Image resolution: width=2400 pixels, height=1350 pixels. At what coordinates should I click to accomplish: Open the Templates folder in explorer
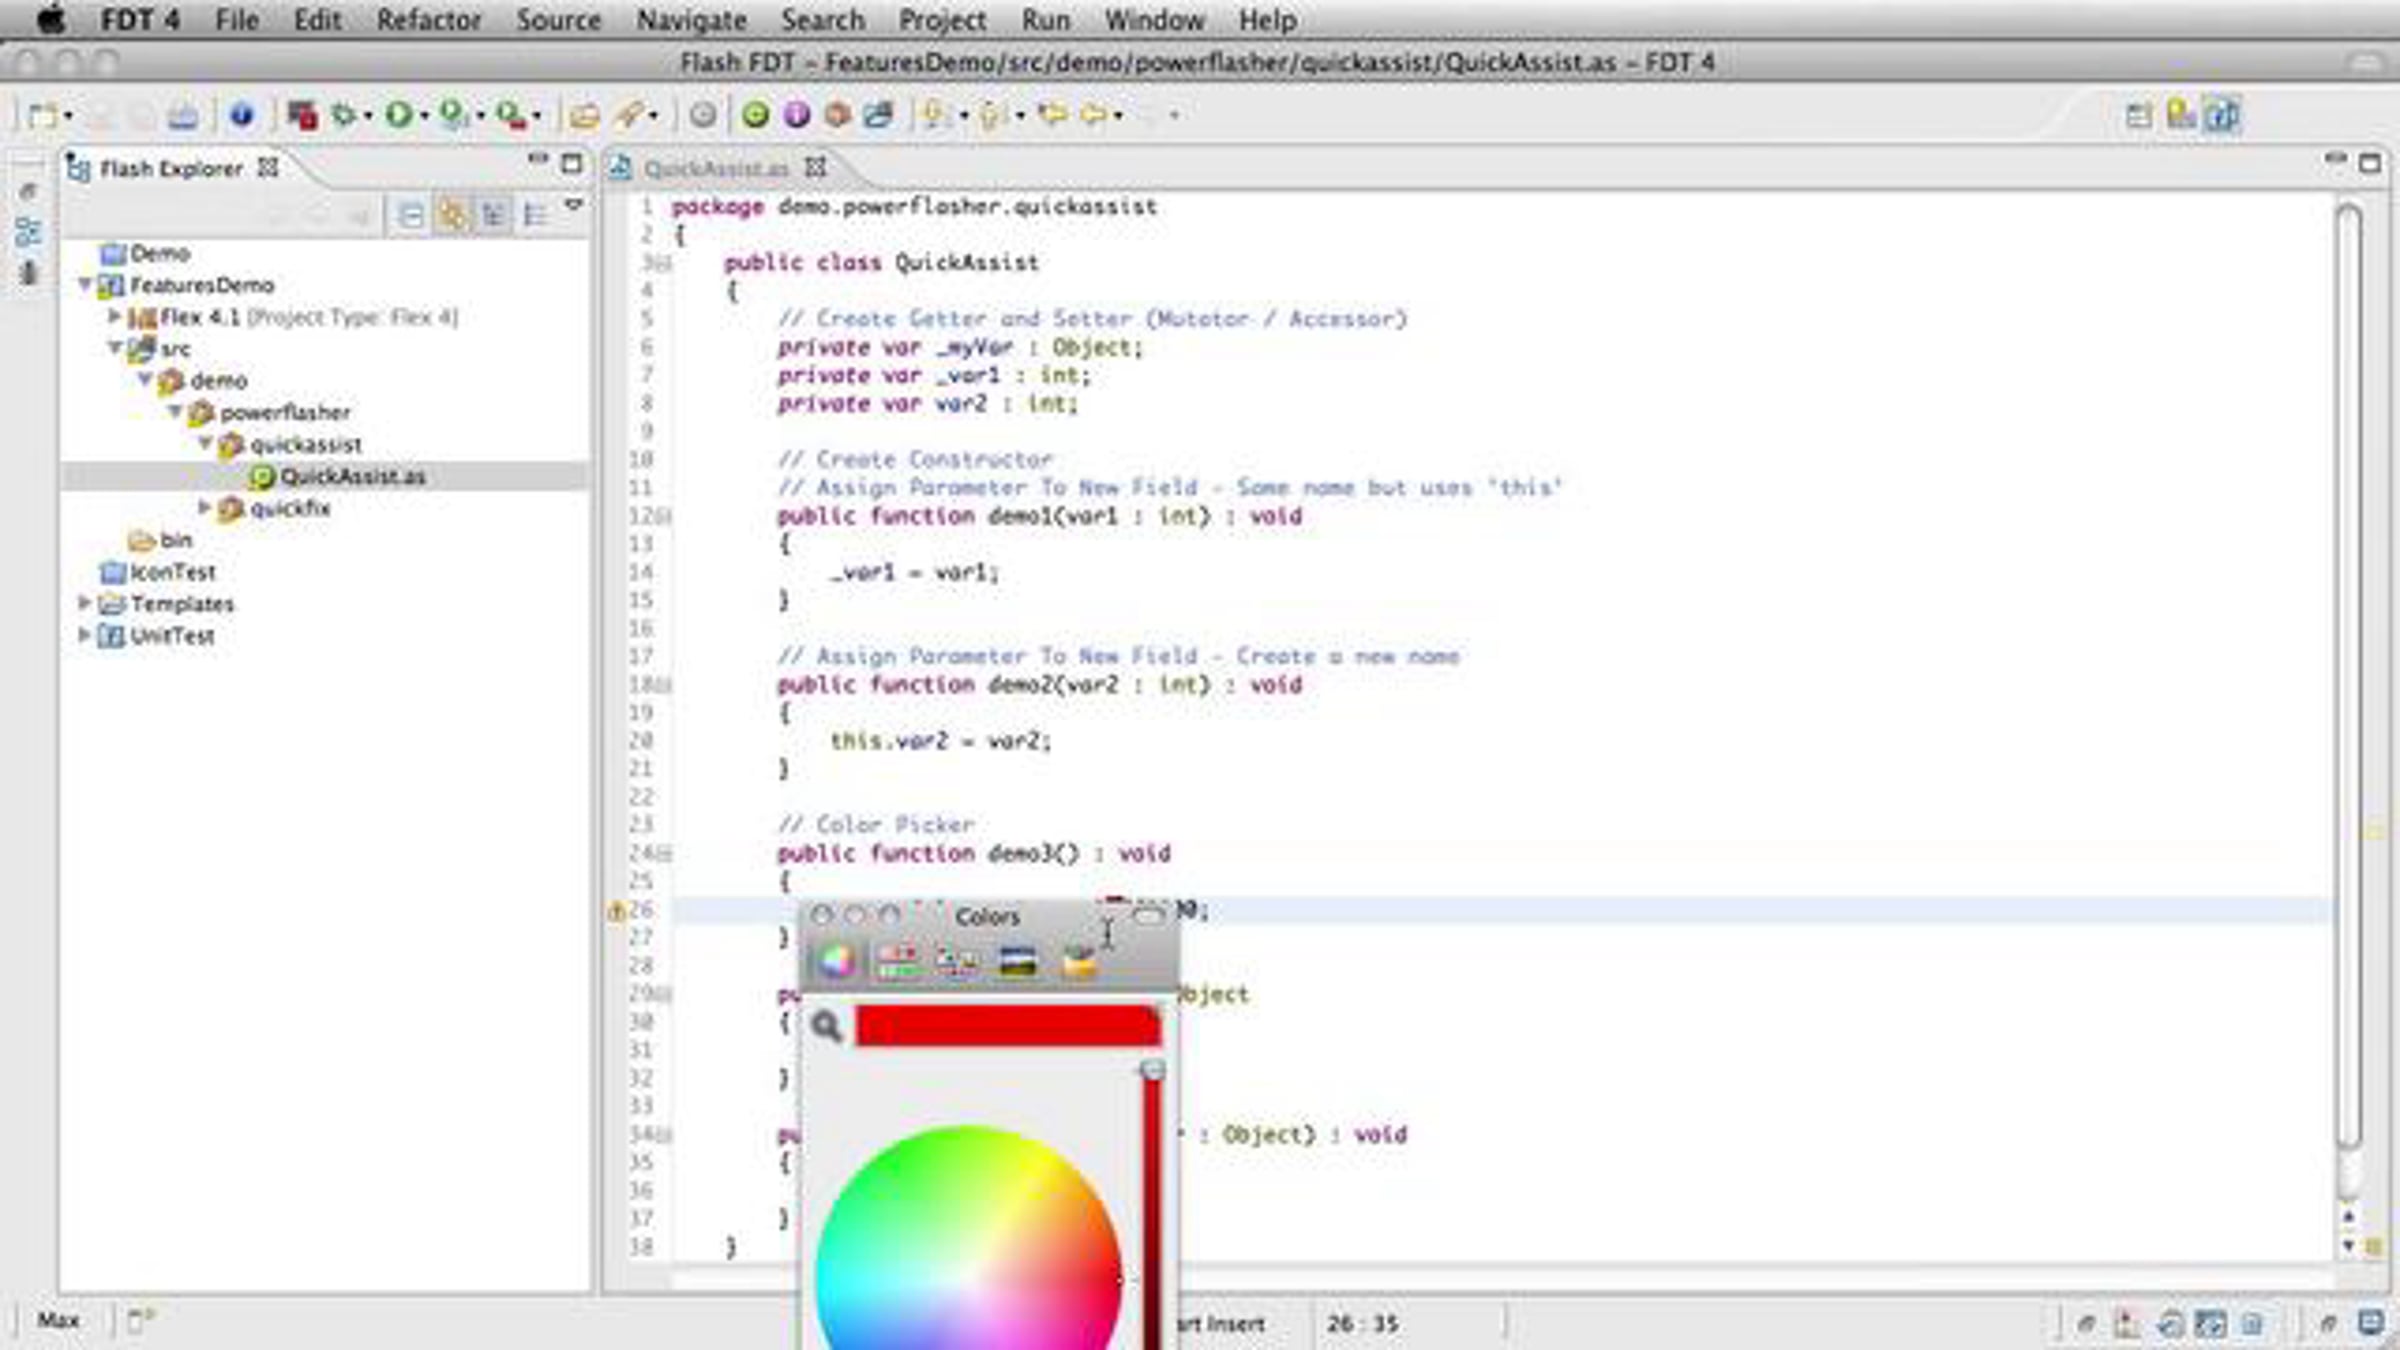tap(181, 604)
